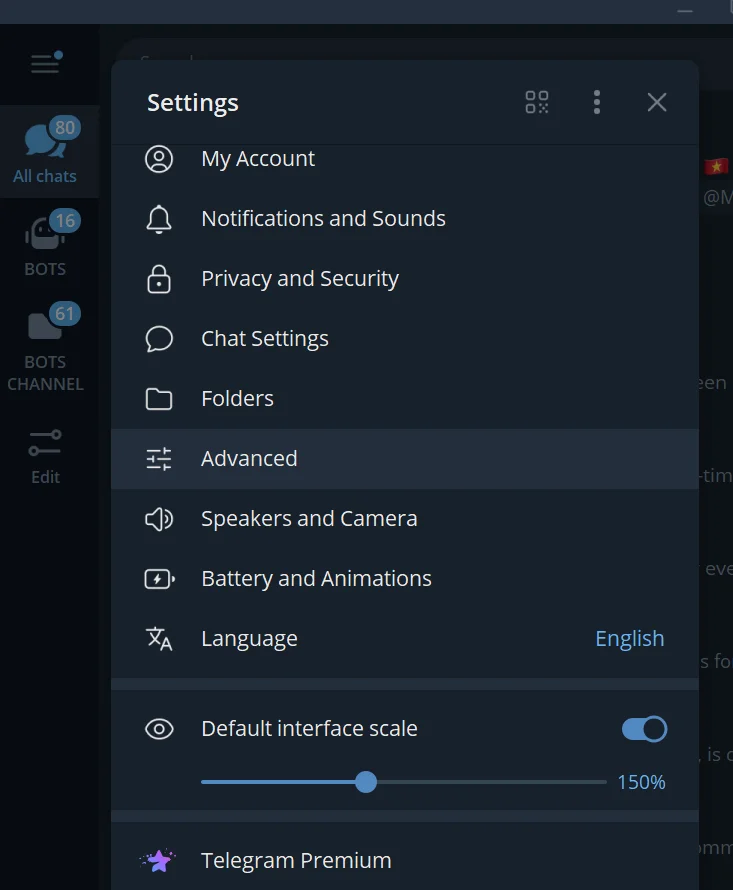Click the Advanced sliders icon

159,459
